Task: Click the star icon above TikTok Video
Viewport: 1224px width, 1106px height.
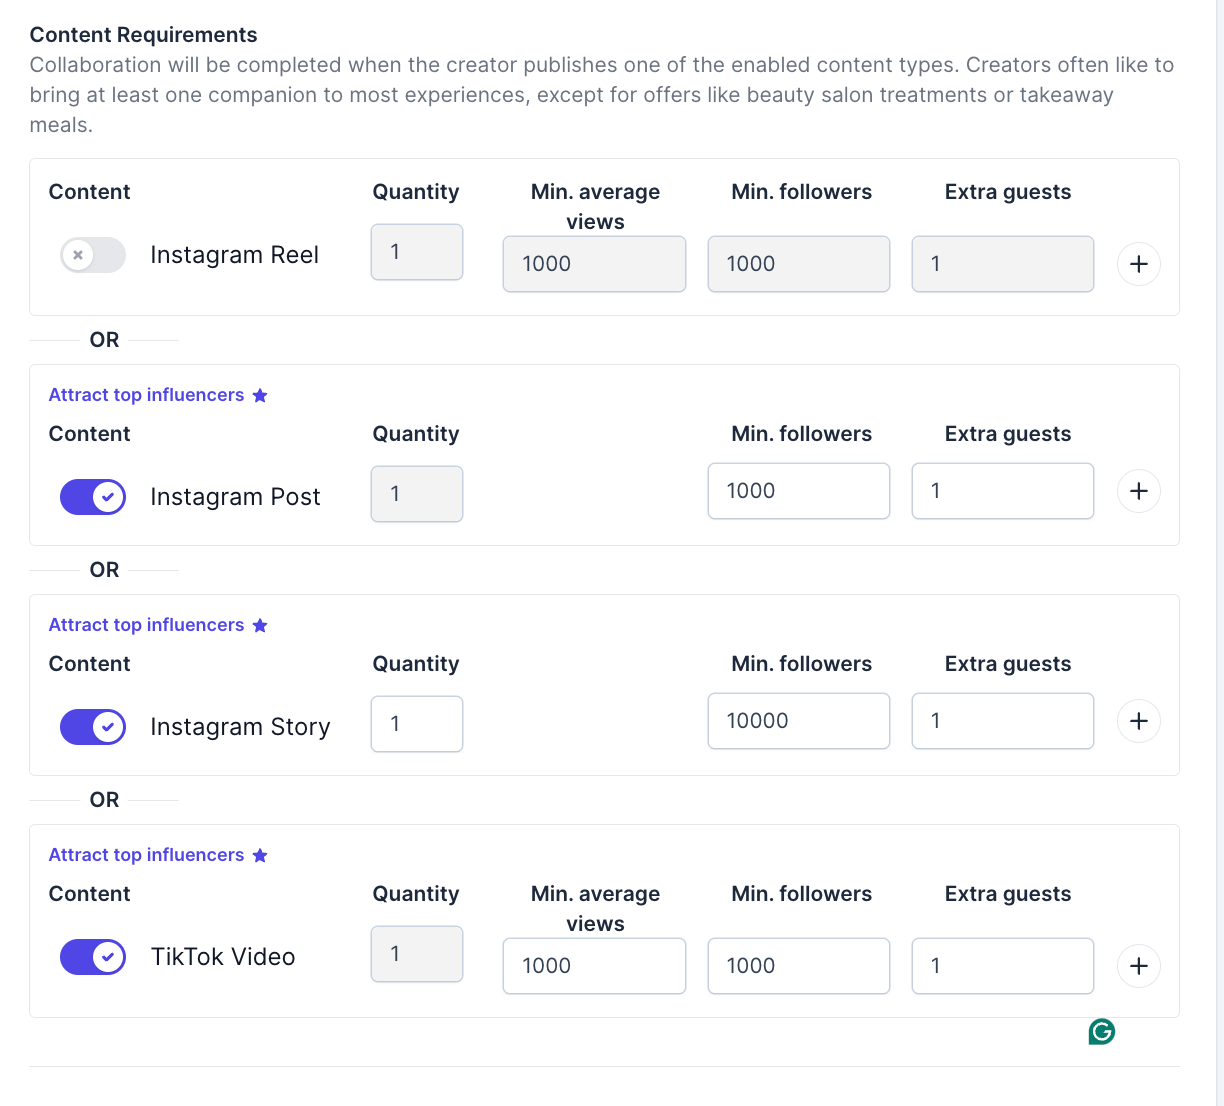Action: [x=260, y=855]
